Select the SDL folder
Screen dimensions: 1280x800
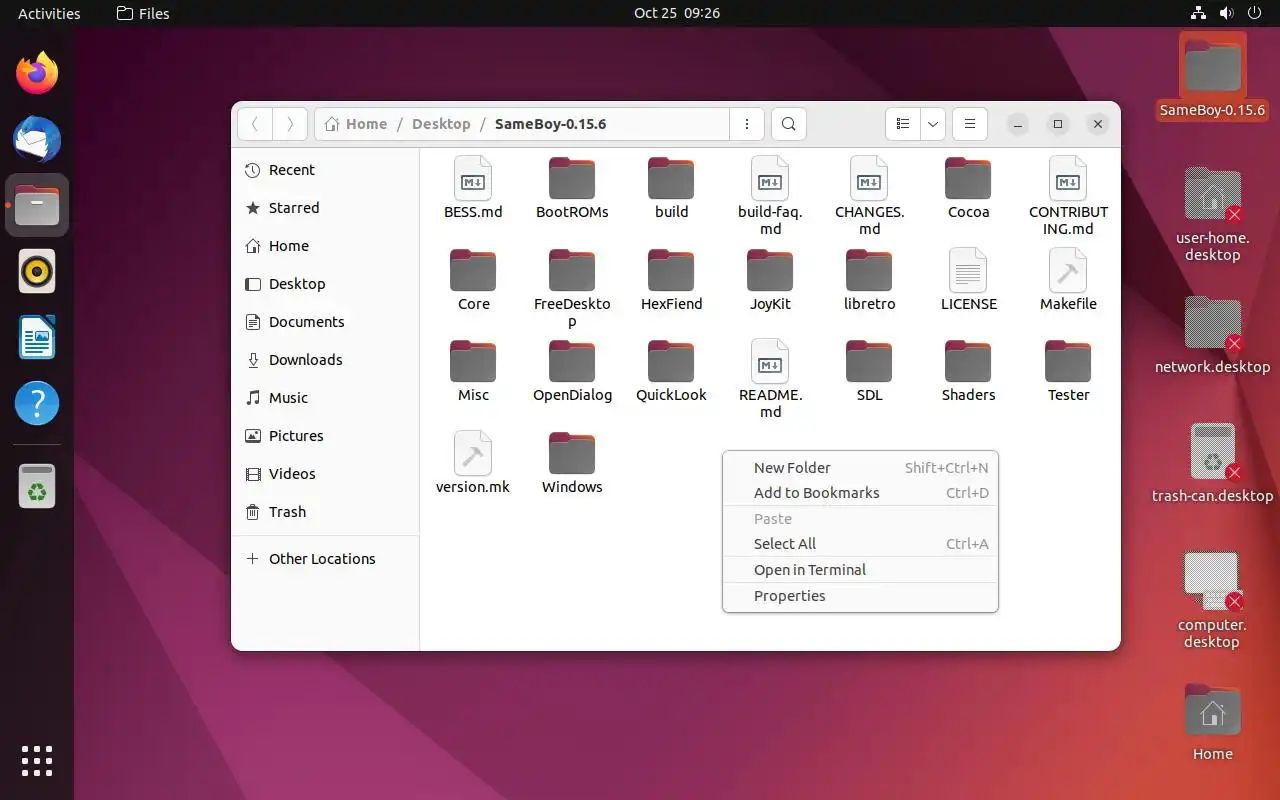click(x=869, y=371)
